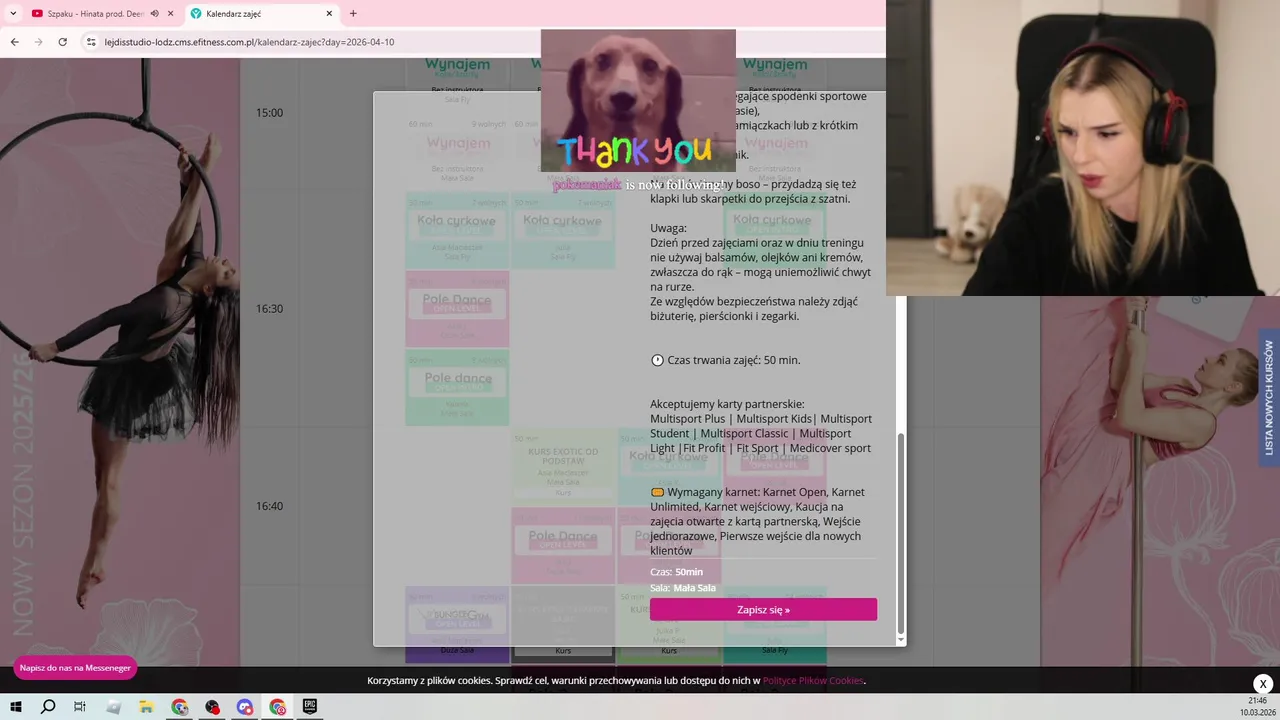1280x720 pixels.
Task: Go forward to the next page
Action: coord(39,42)
